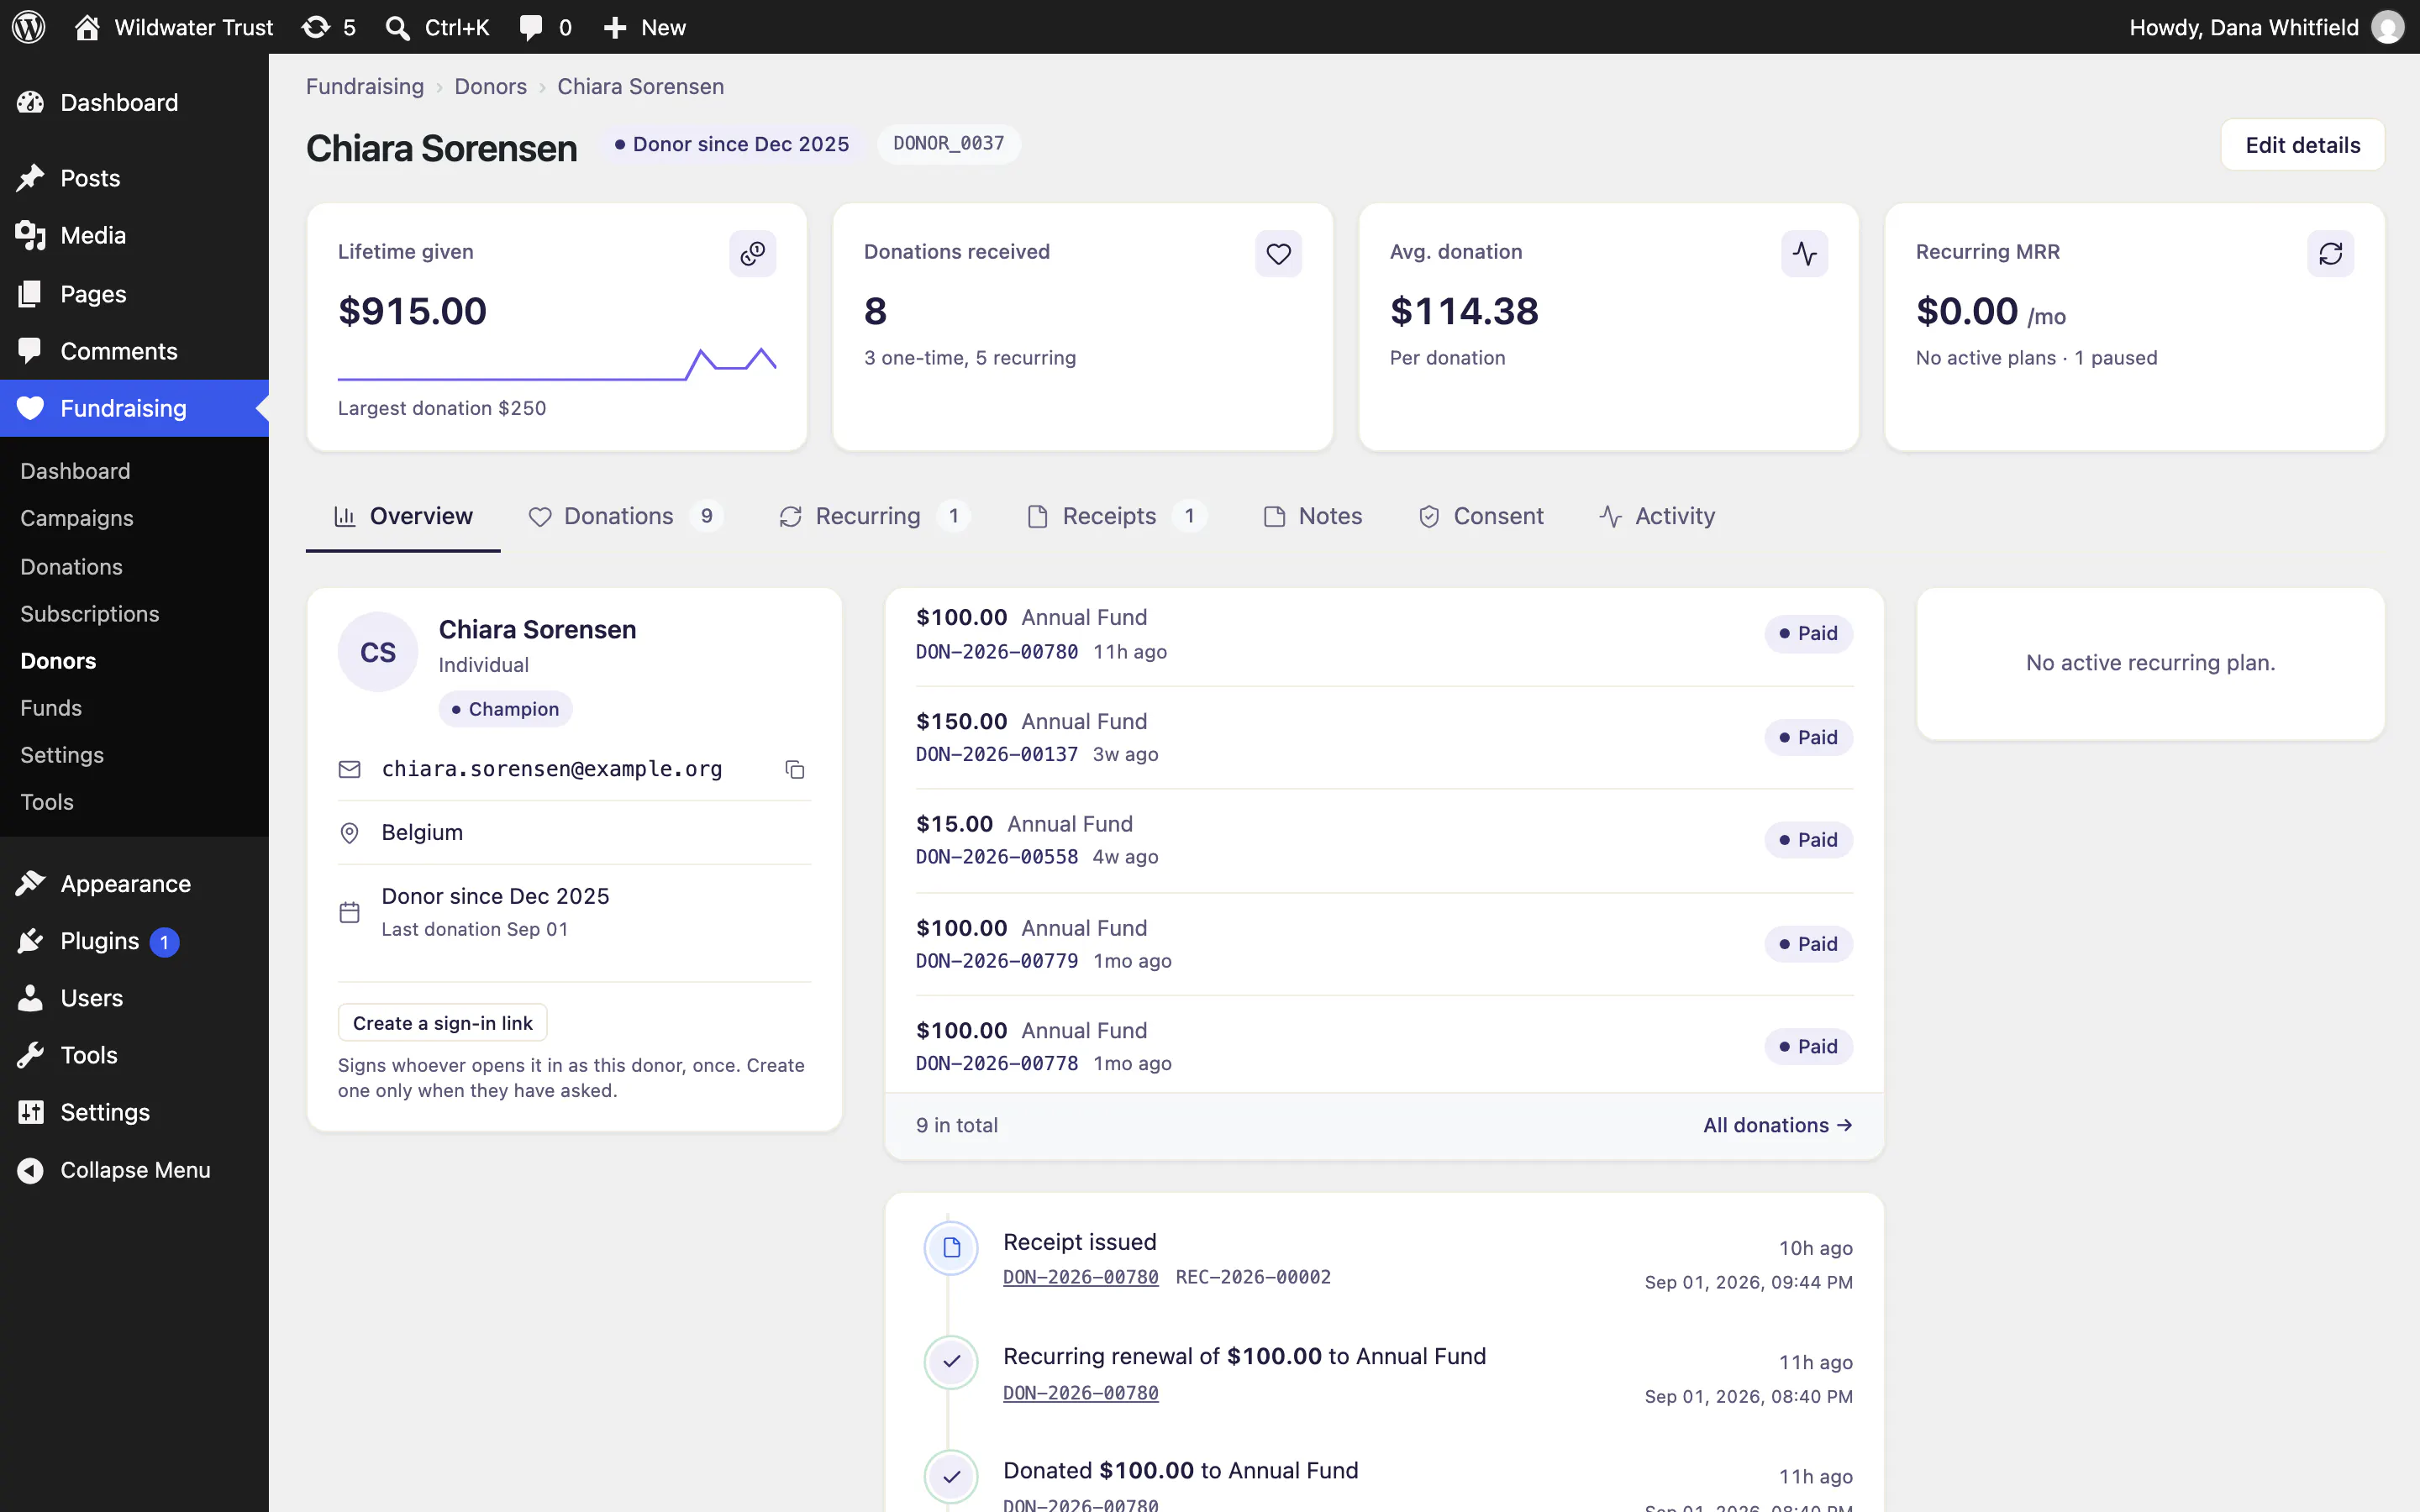Open the comments bubble in admin bar
The height and width of the screenshot is (1512, 2420).
point(531,27)
